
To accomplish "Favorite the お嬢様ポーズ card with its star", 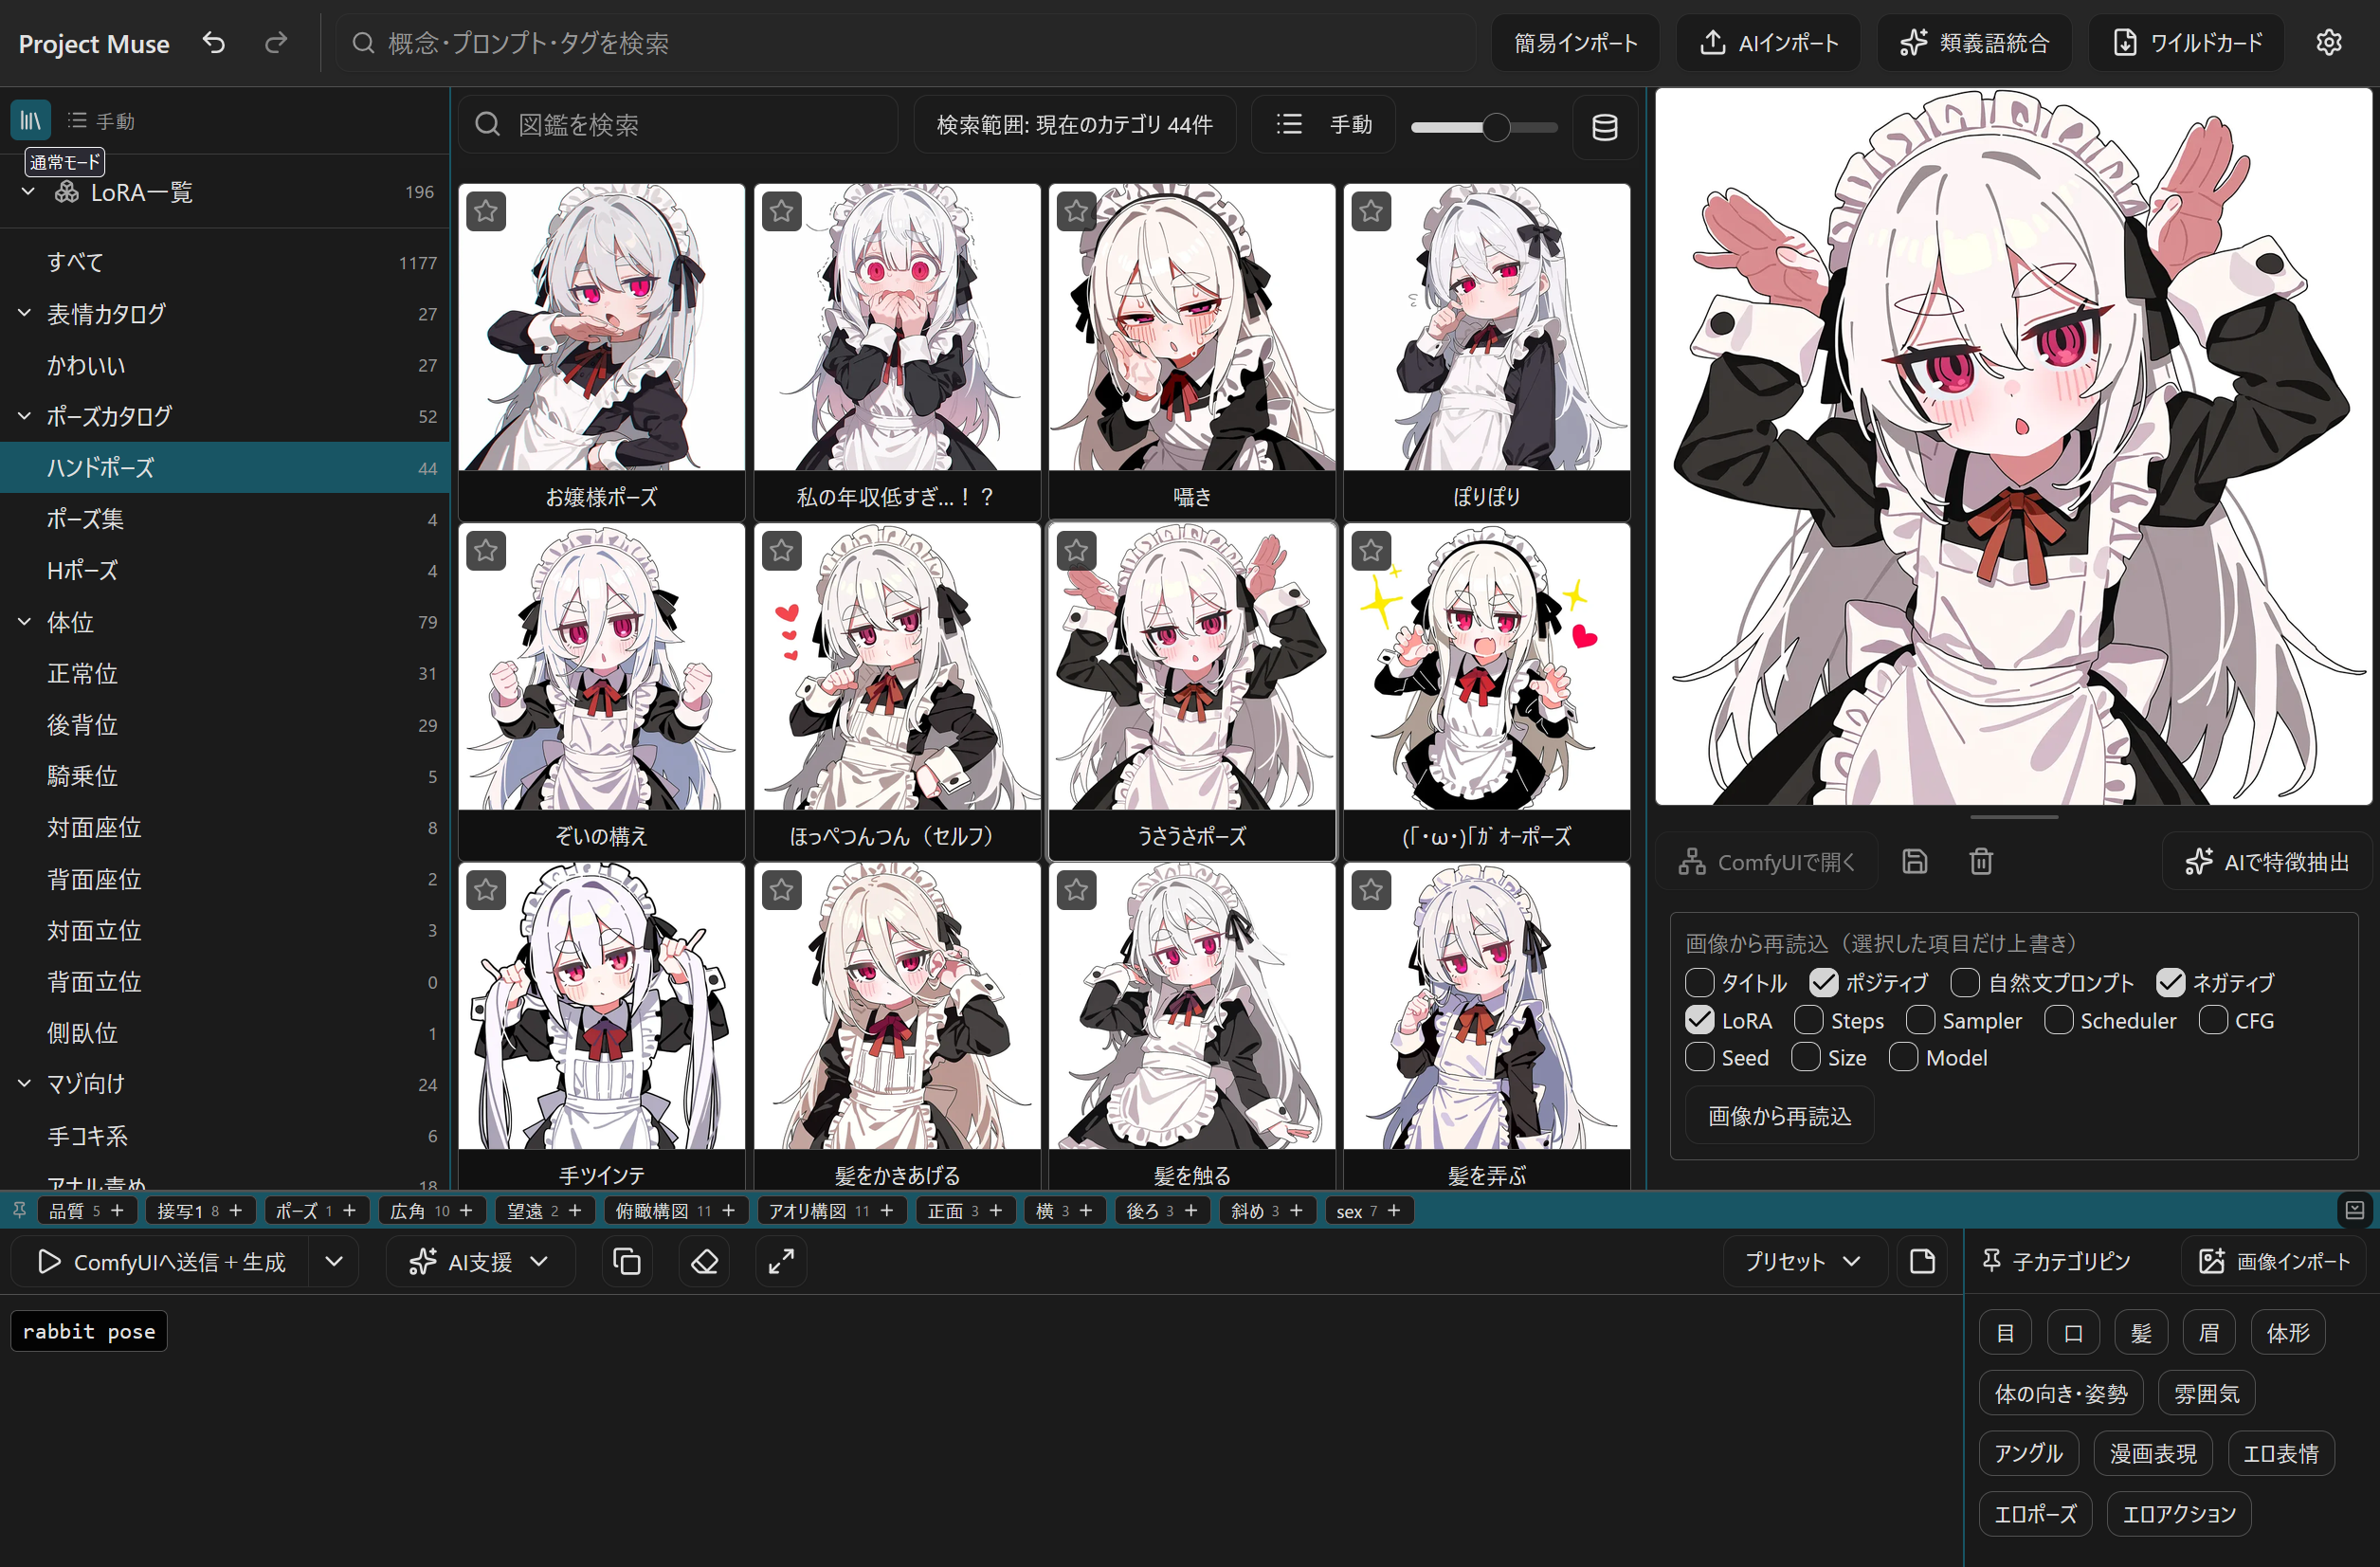I will (486, 211).
